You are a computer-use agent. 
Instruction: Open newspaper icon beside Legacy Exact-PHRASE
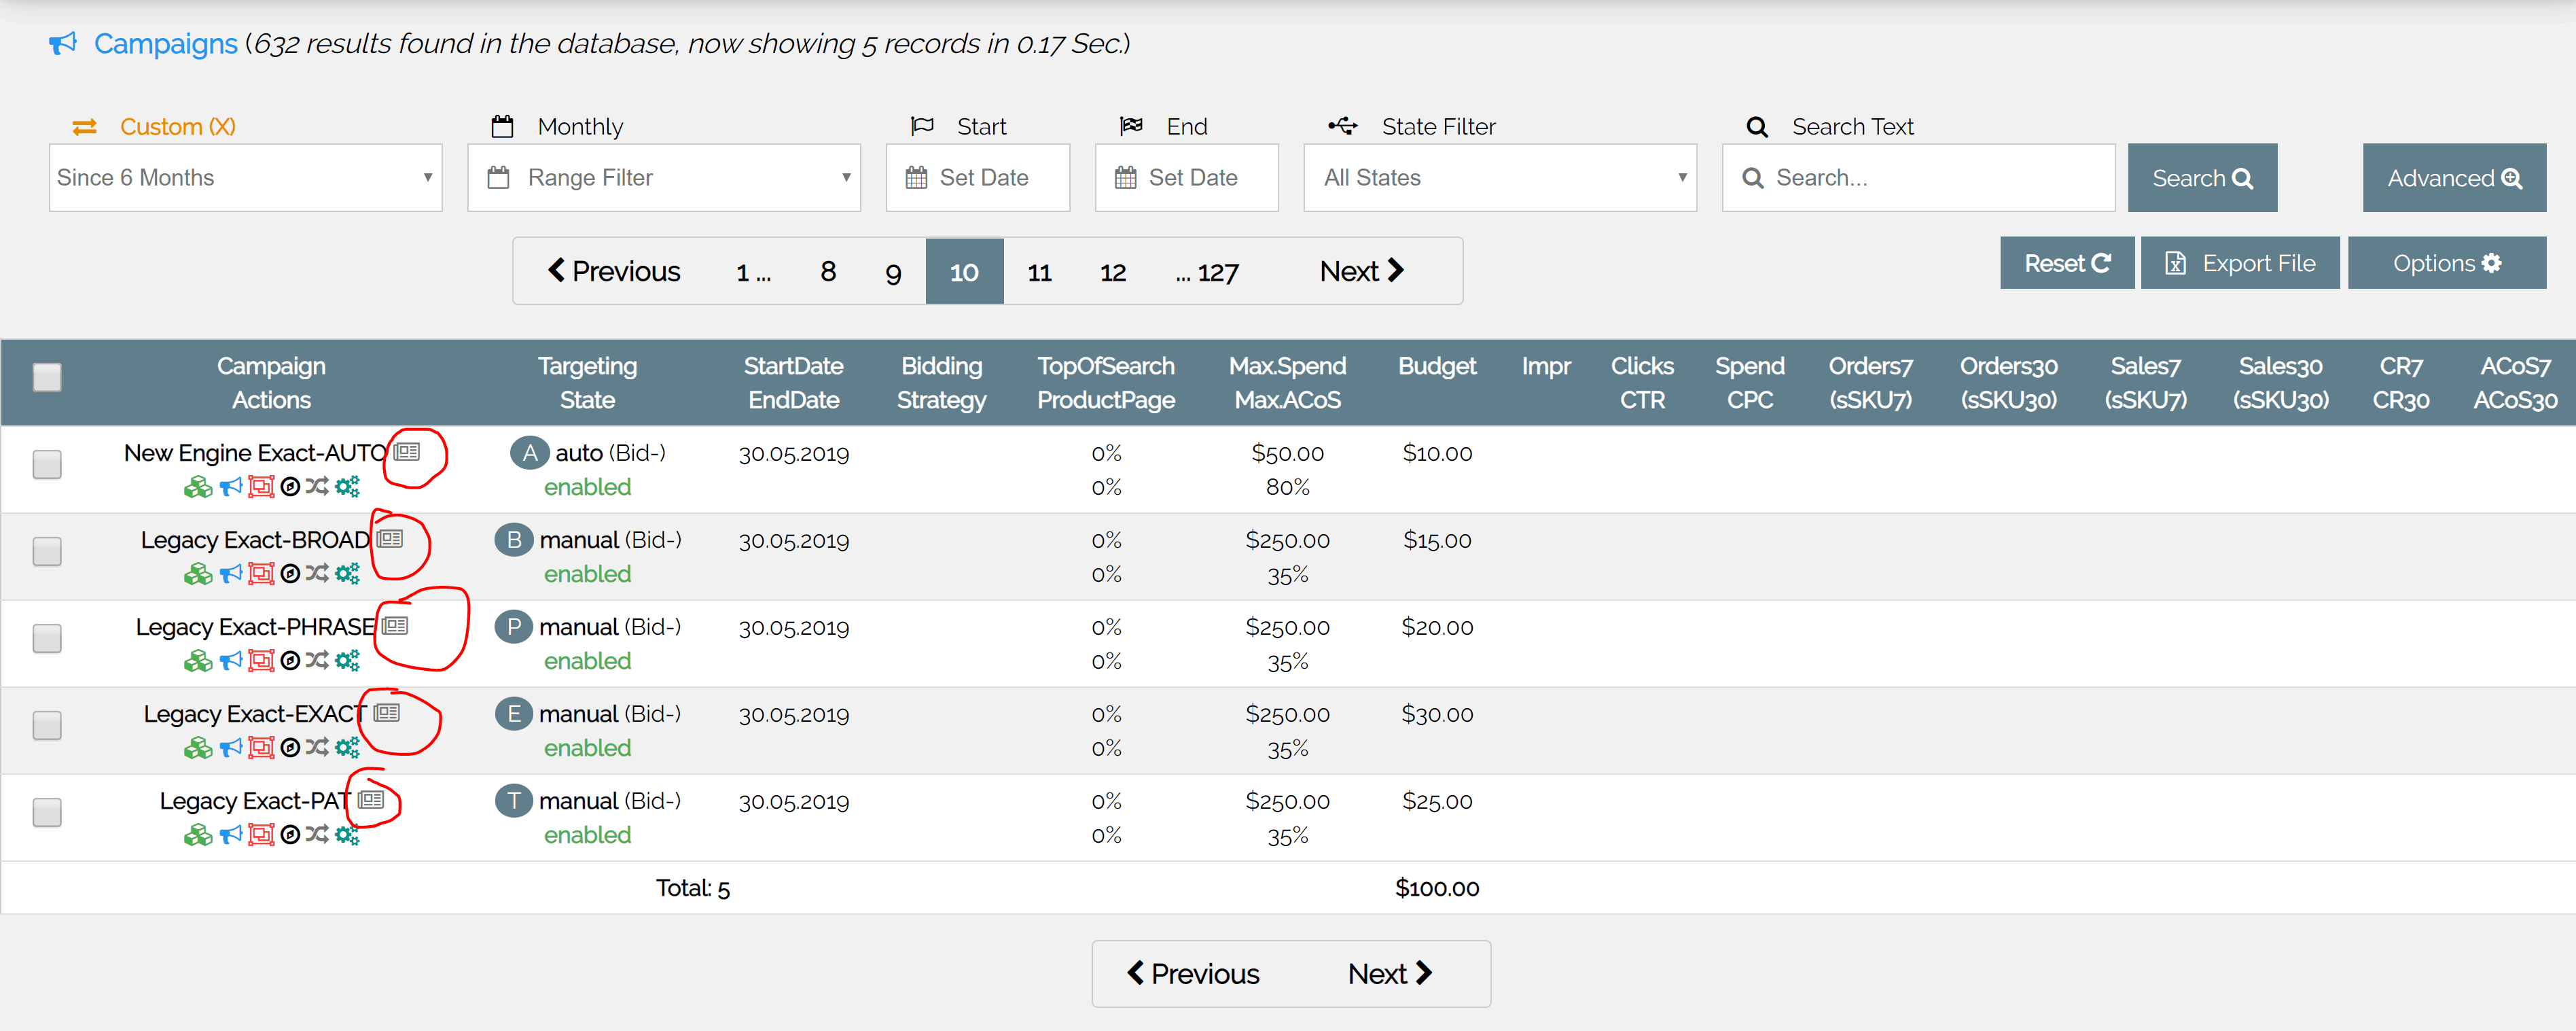[395, 626]
